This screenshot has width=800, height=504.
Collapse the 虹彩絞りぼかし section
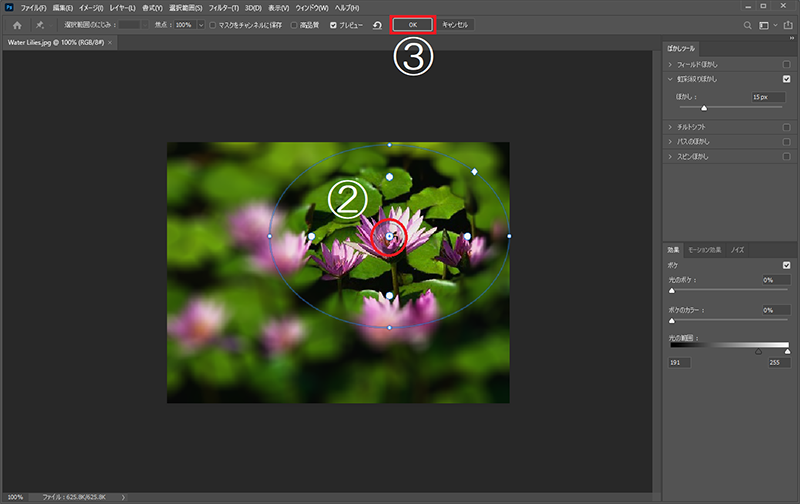coord(670,79)
